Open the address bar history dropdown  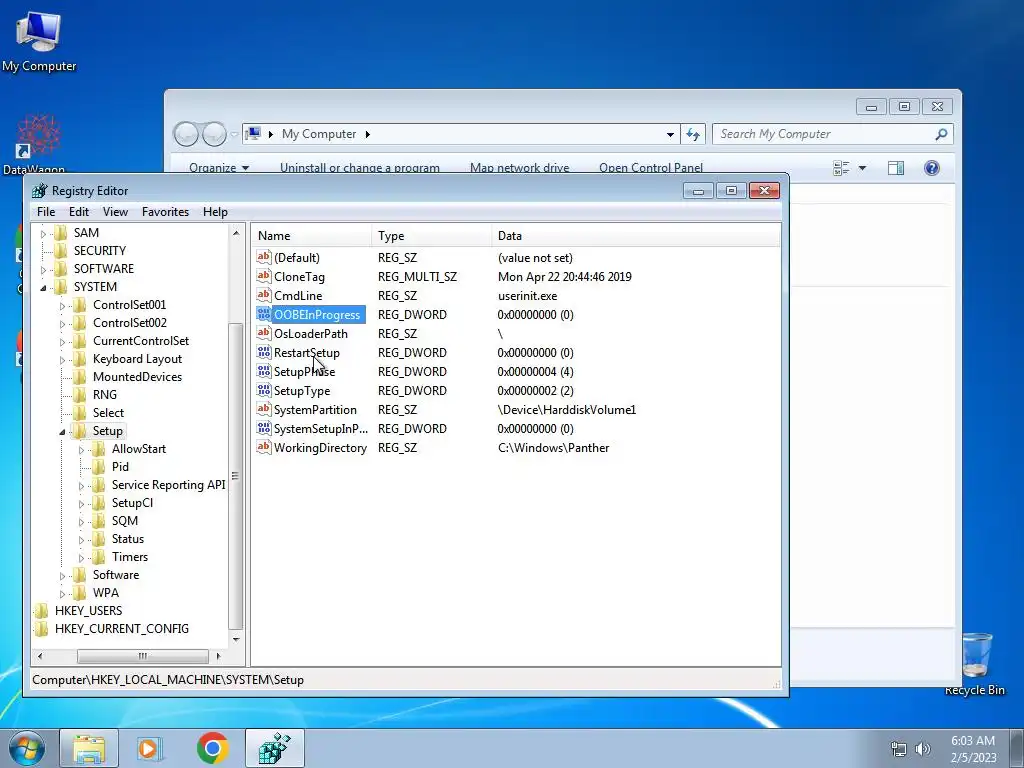point(670,135)
